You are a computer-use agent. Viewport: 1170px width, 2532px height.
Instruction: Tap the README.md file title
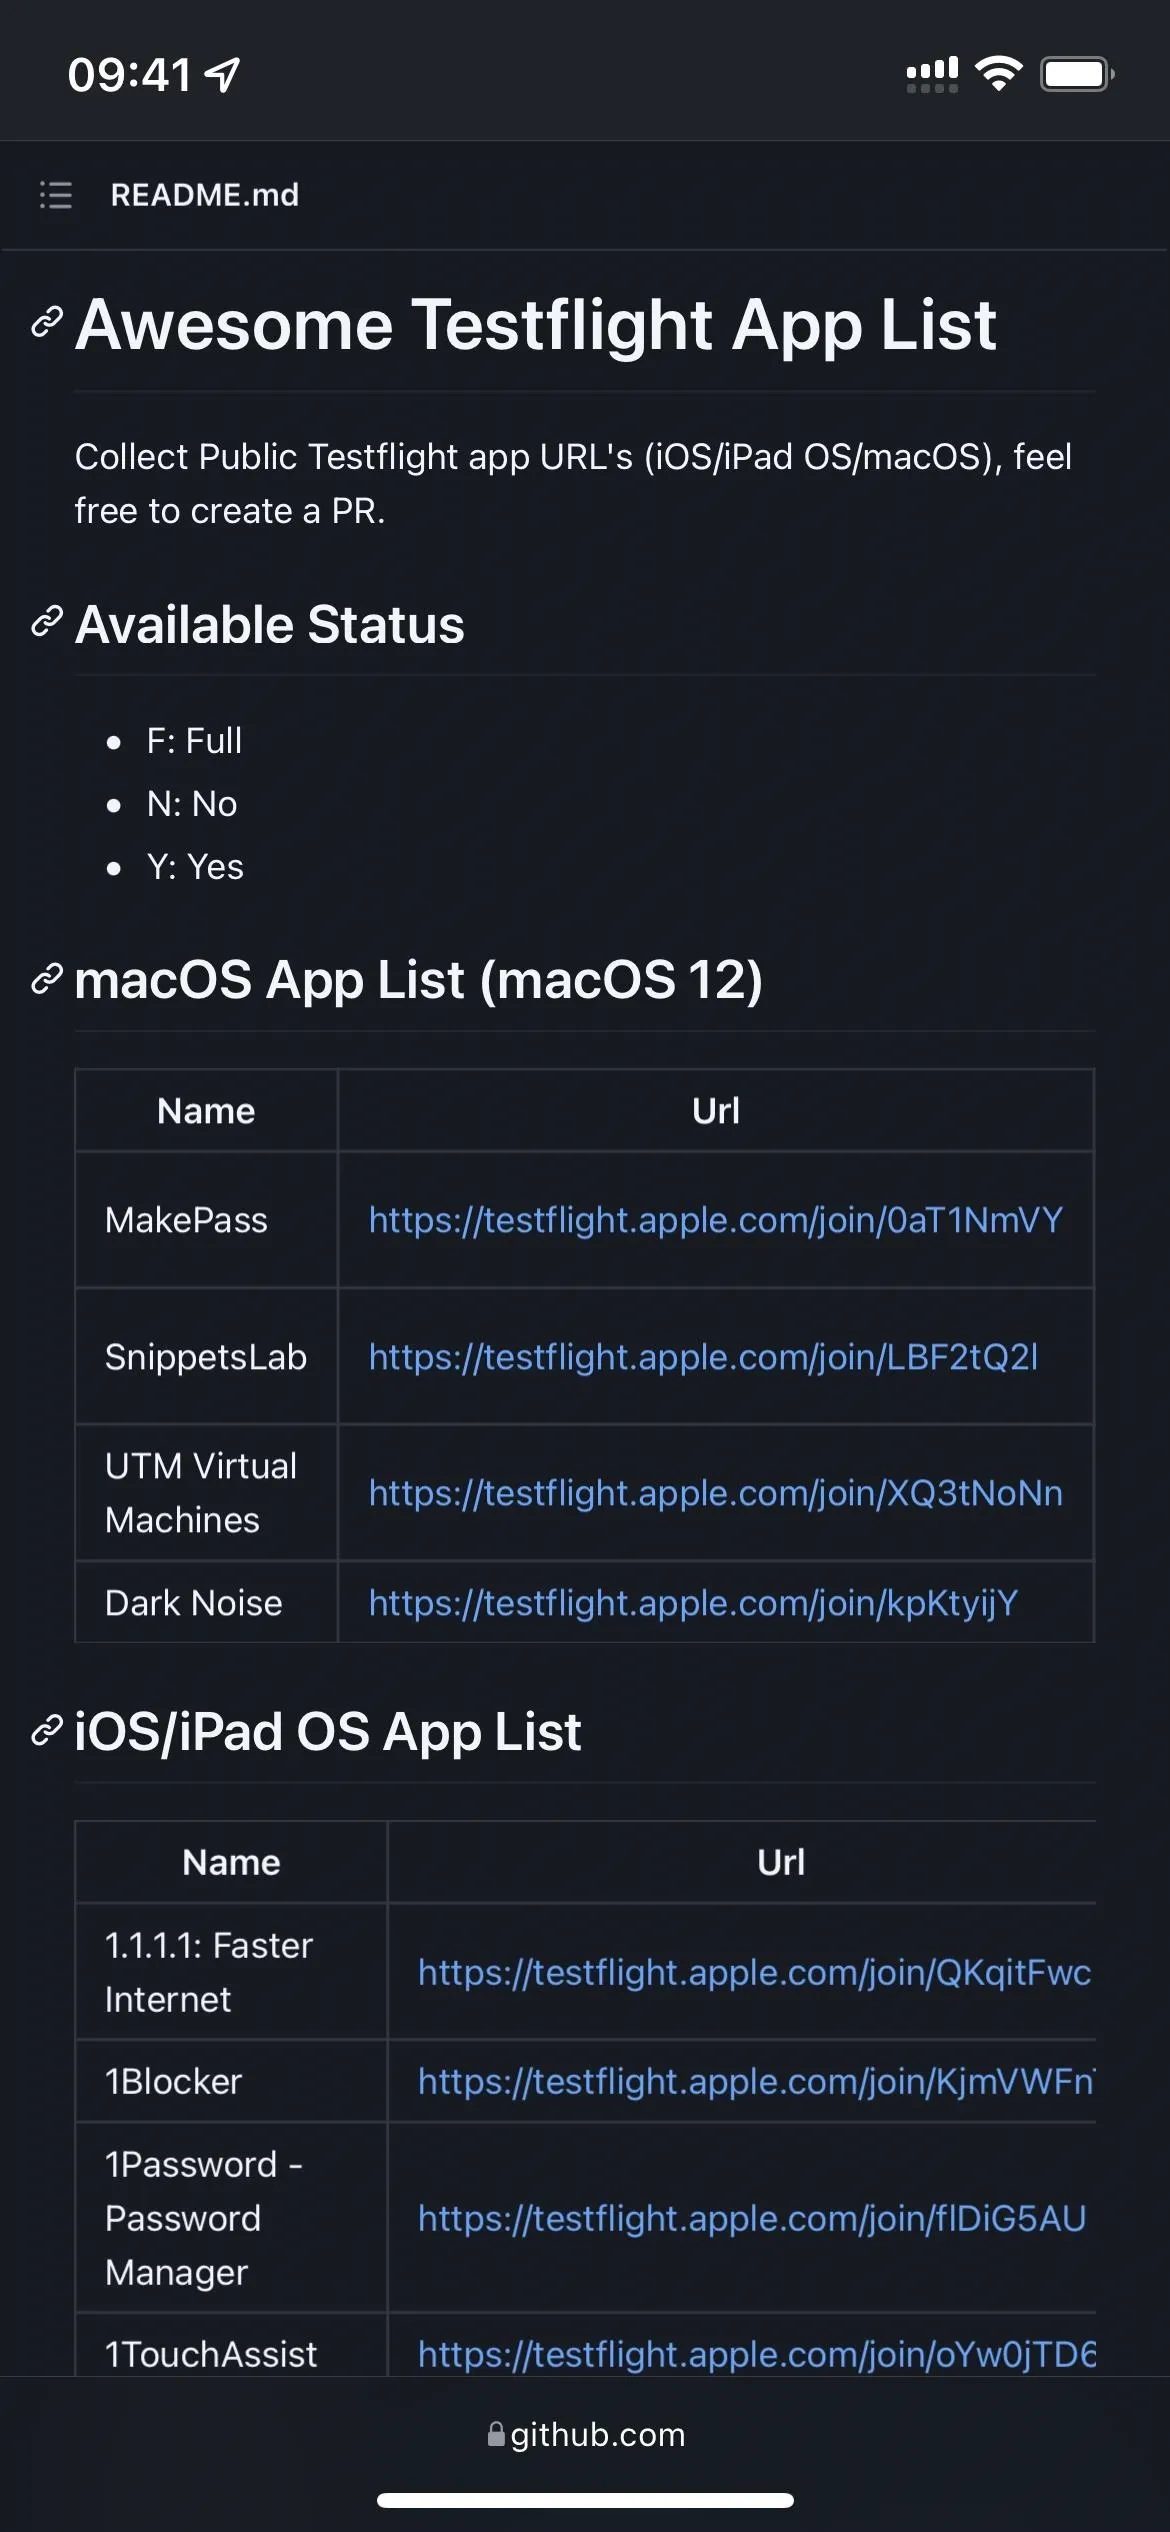click(x=205, y=195)
